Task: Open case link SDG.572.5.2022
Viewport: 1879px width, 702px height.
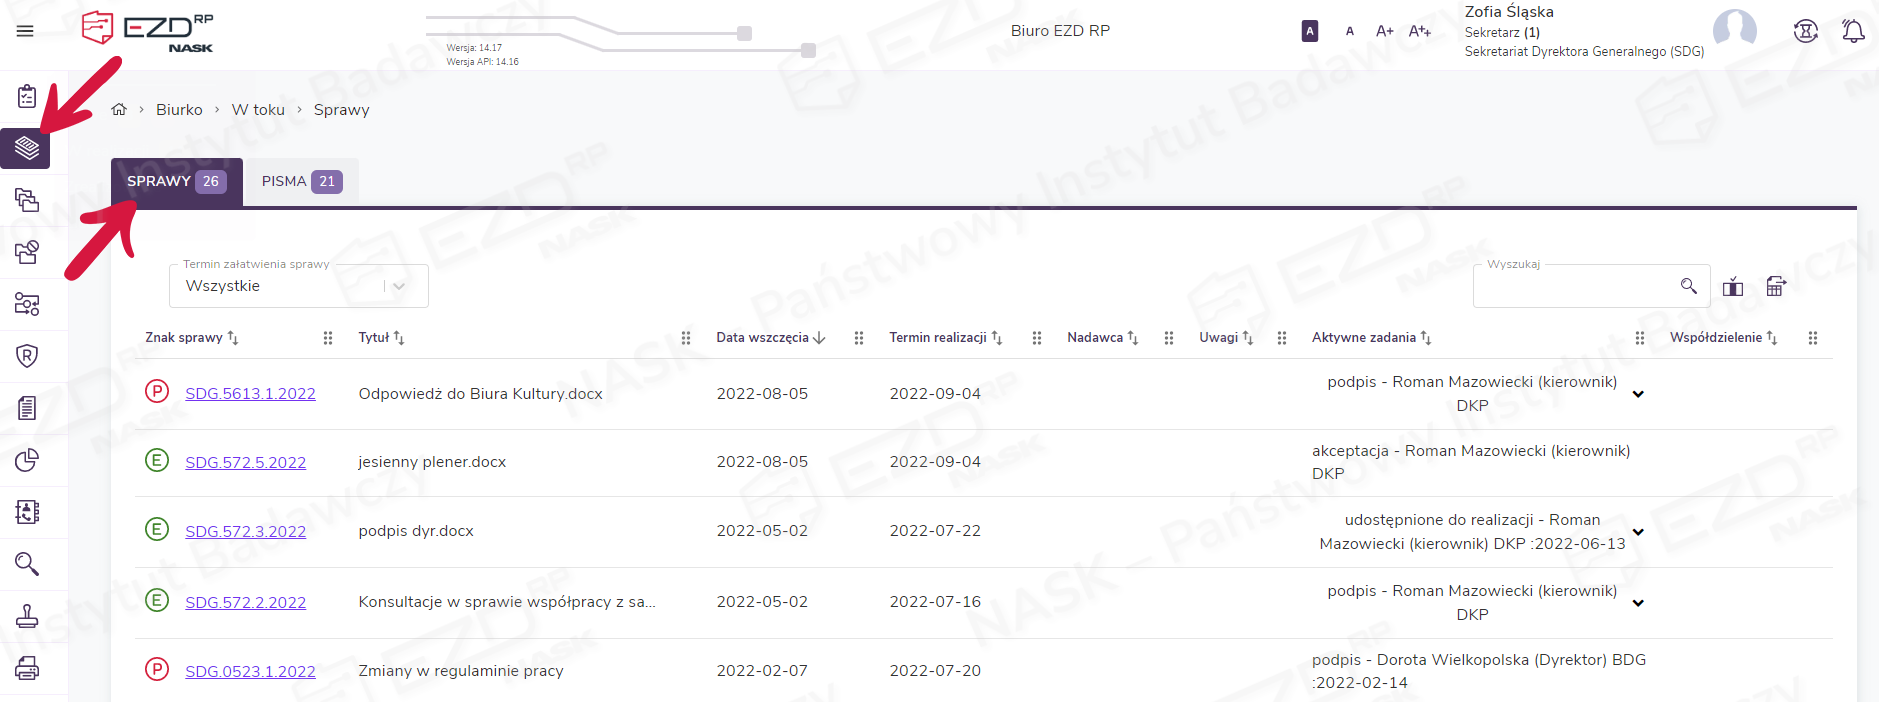Action: click(245, 463)
